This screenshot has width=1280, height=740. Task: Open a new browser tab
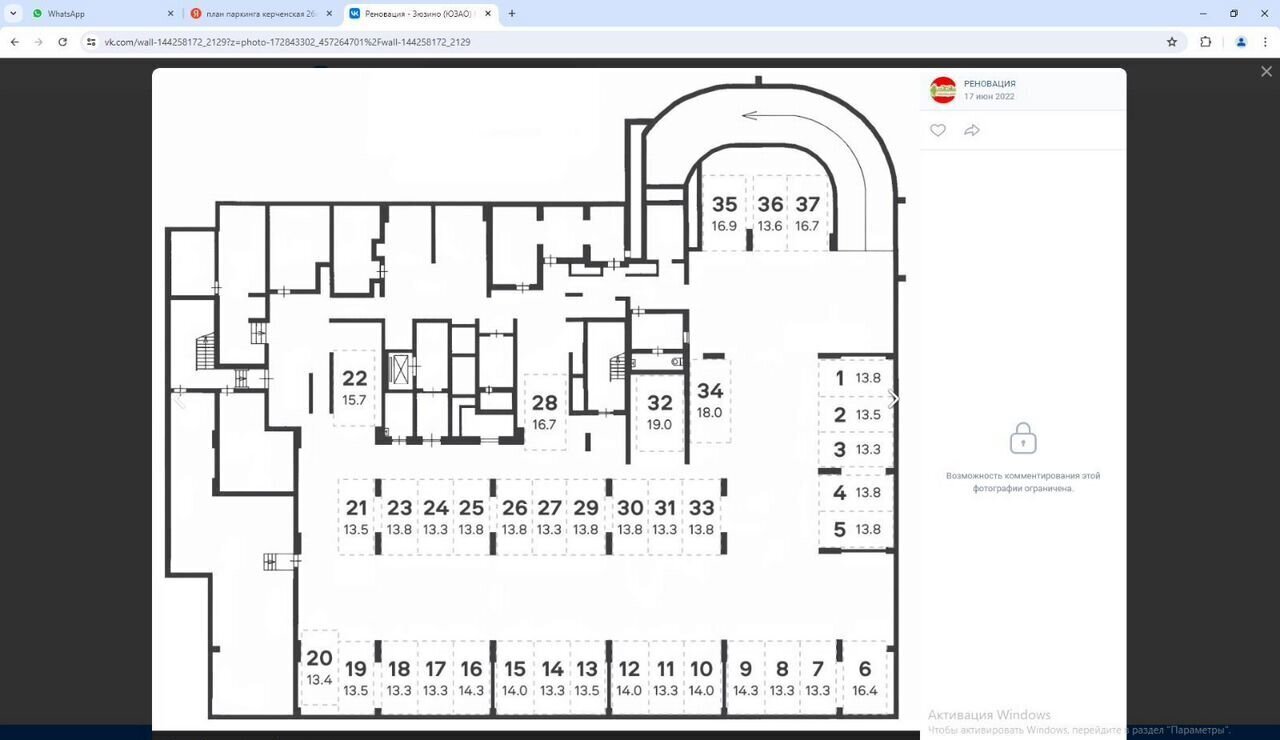click(512, 14)
